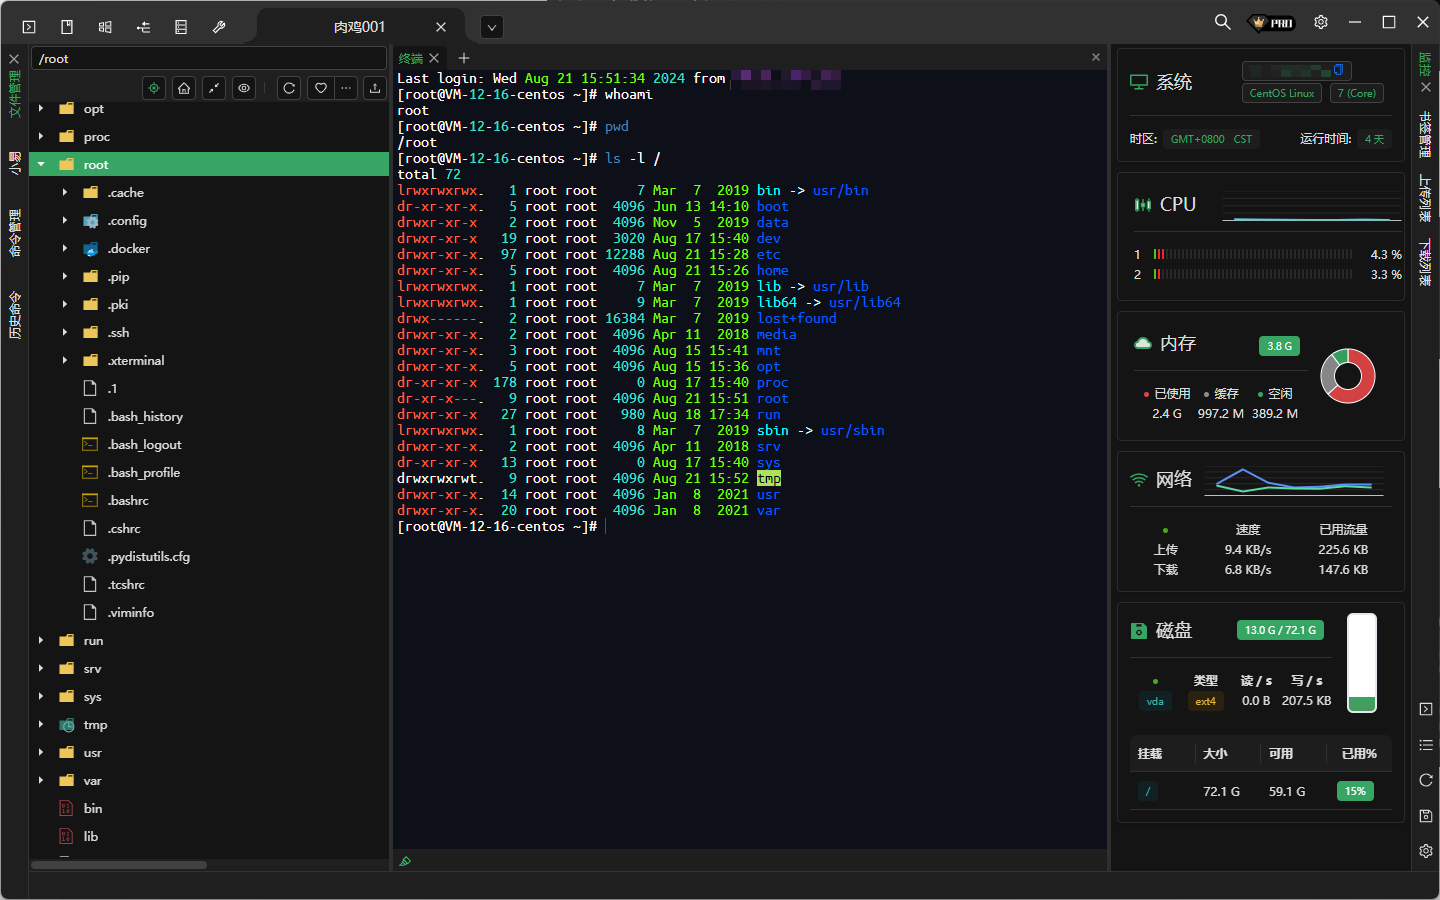Viewport: 1440px width, 900px height.
Task: Collapse the root folder in tree
Action: 41,164
